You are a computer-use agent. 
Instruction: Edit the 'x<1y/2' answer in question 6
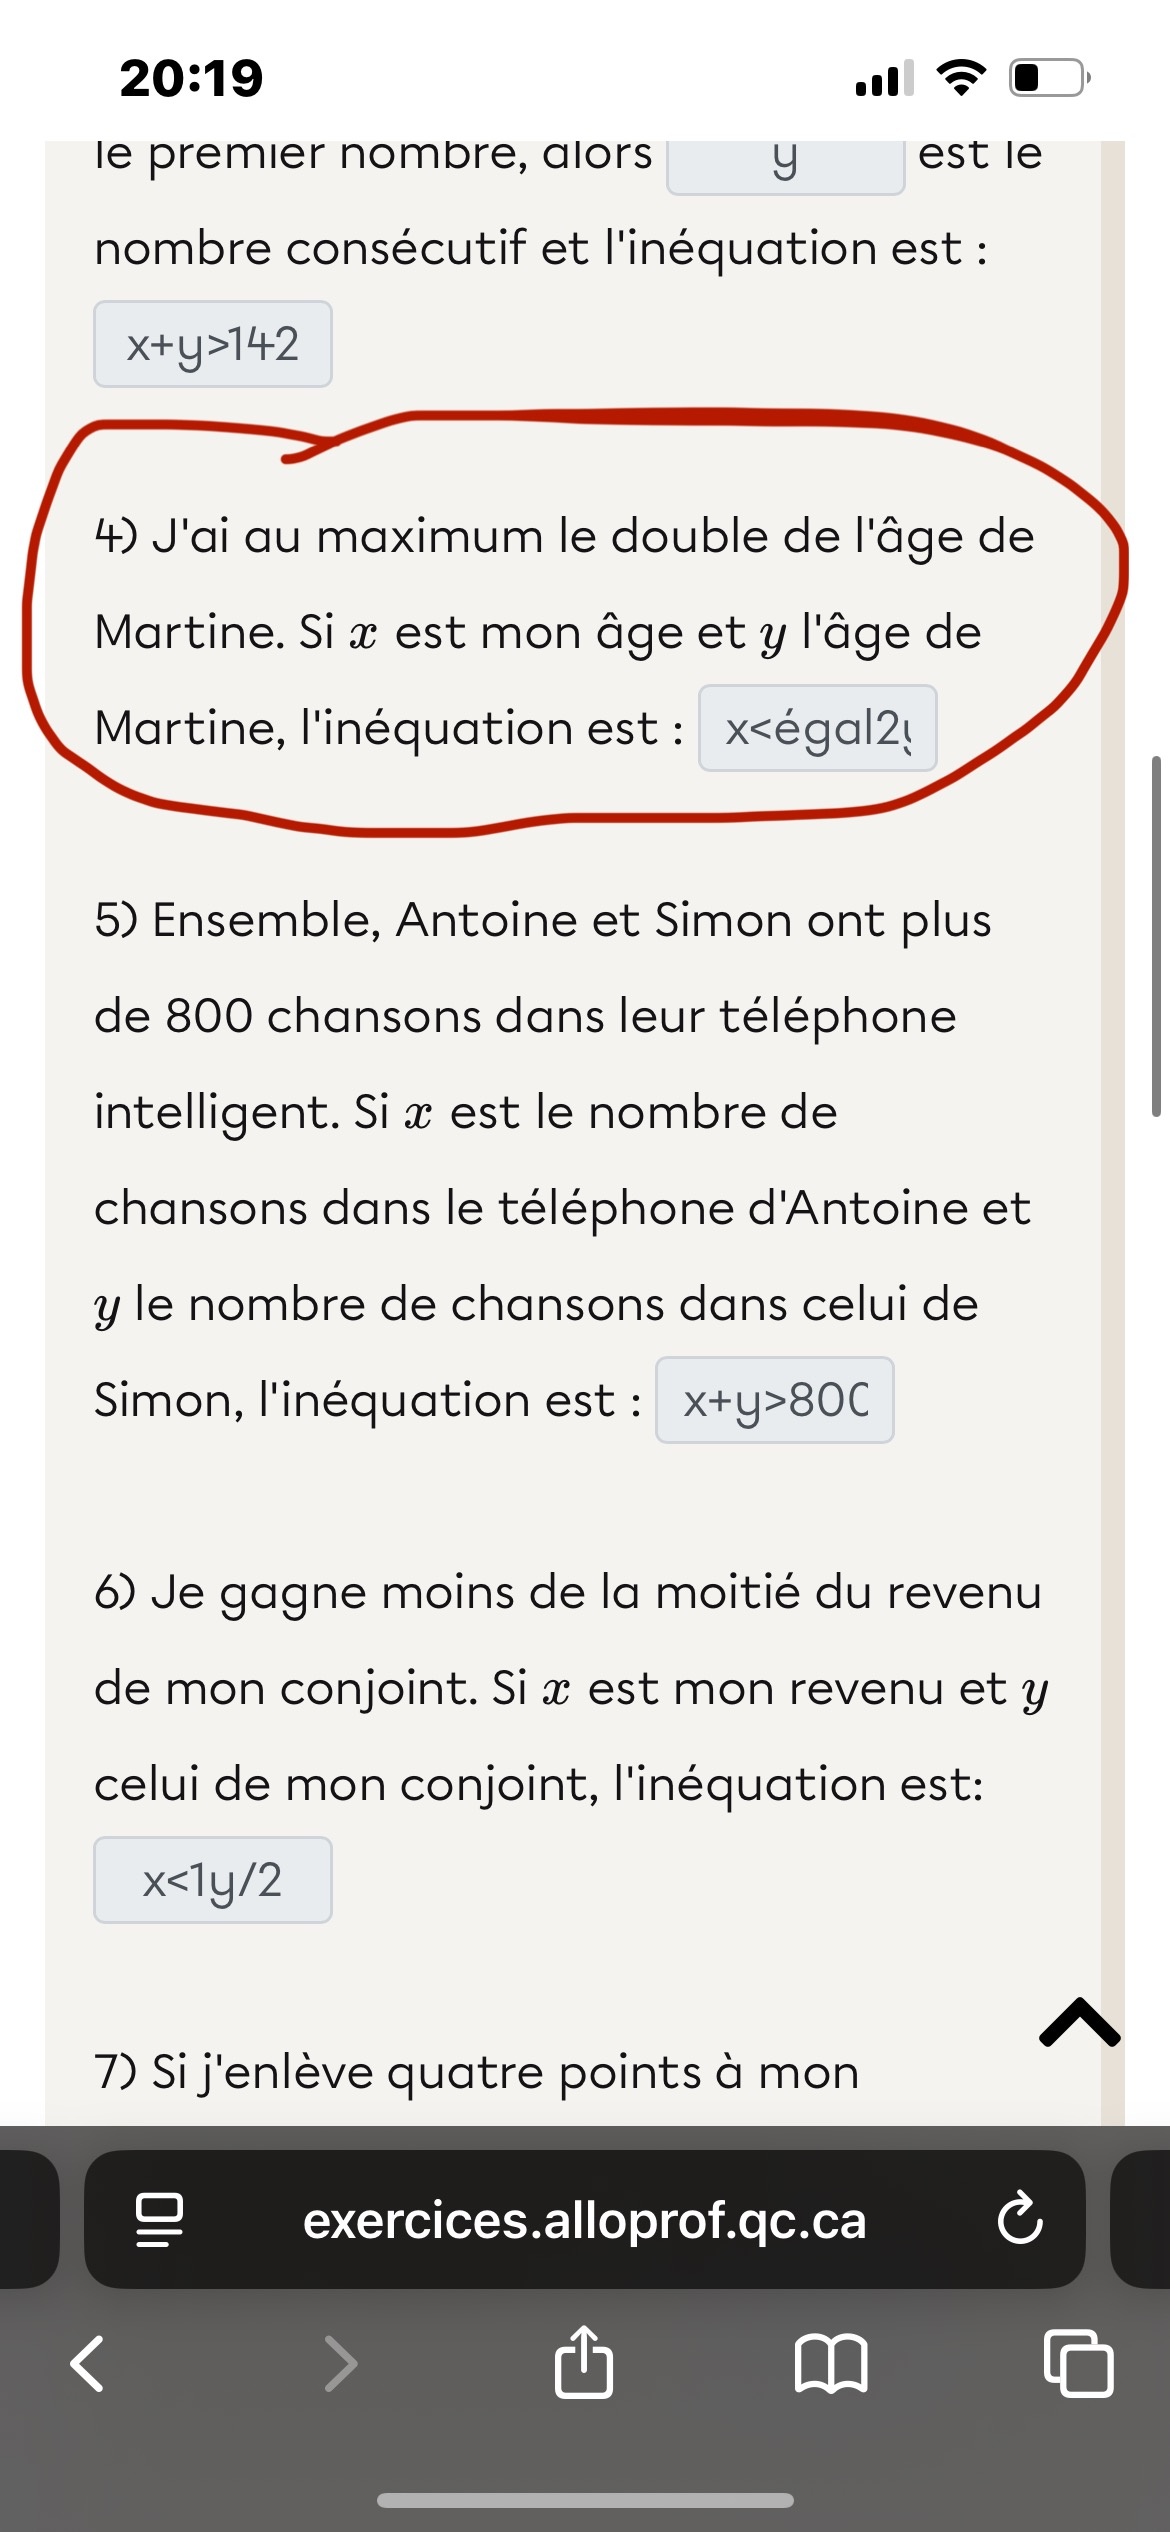(213, 1880)
